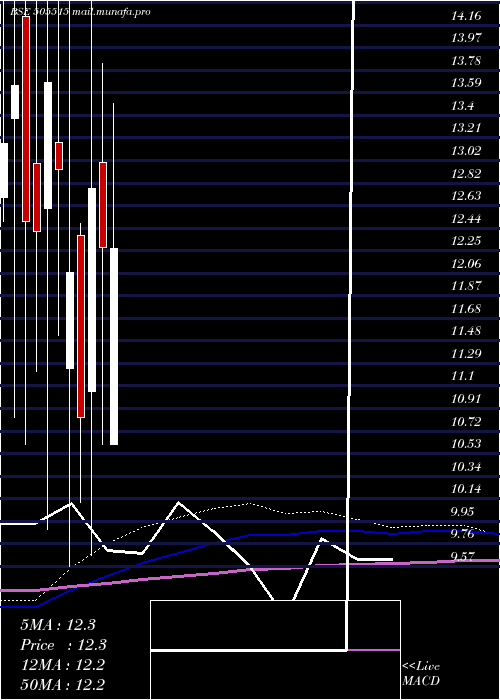Select the 10.34 axis value
500x700 pixels.
466,467
